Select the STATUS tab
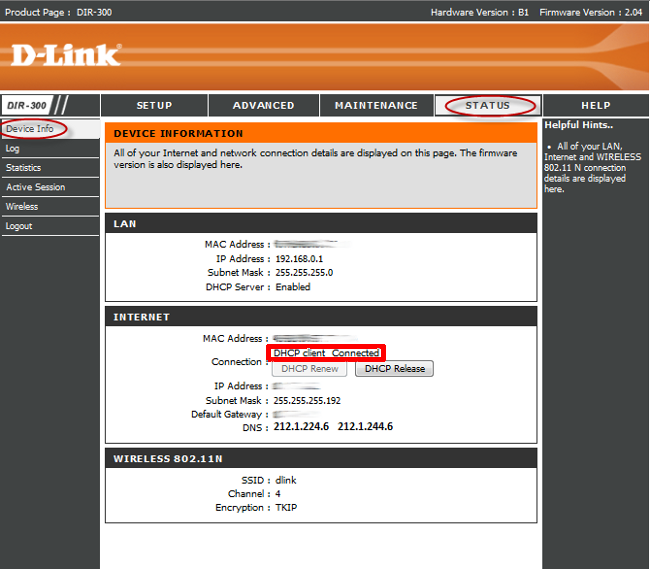 pos(488,105)
